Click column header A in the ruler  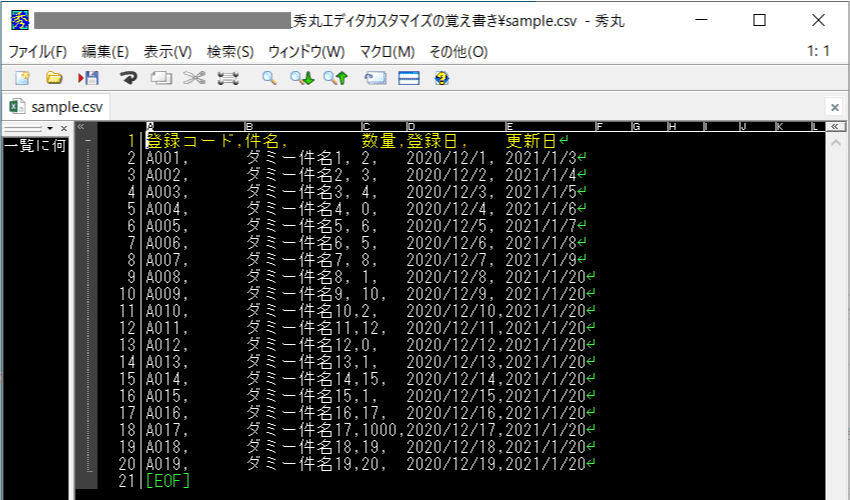click(150, 126)
